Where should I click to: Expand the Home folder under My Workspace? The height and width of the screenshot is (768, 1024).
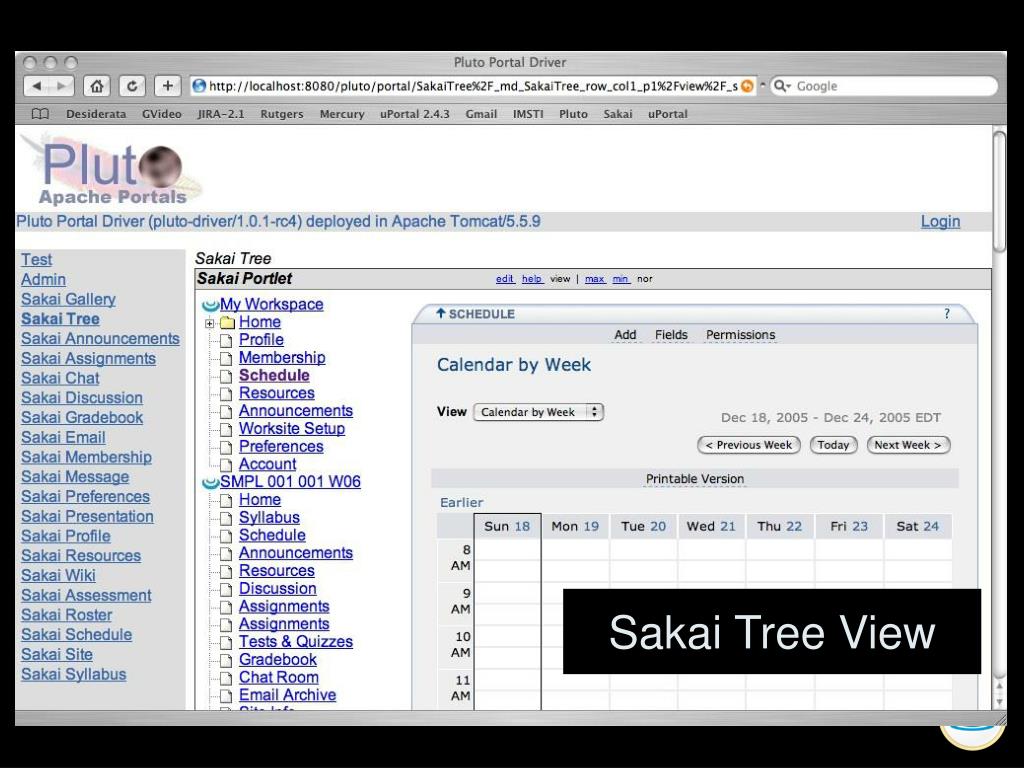tap(210, 323)
